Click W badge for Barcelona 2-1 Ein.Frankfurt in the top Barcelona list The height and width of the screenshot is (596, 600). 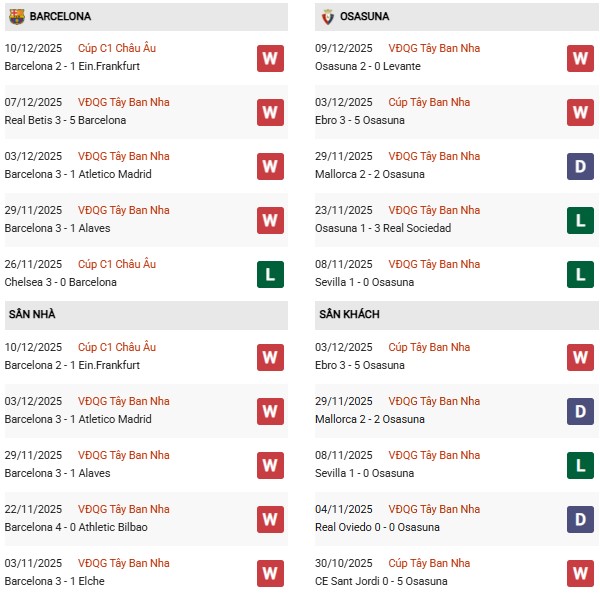tap(270, 58)
